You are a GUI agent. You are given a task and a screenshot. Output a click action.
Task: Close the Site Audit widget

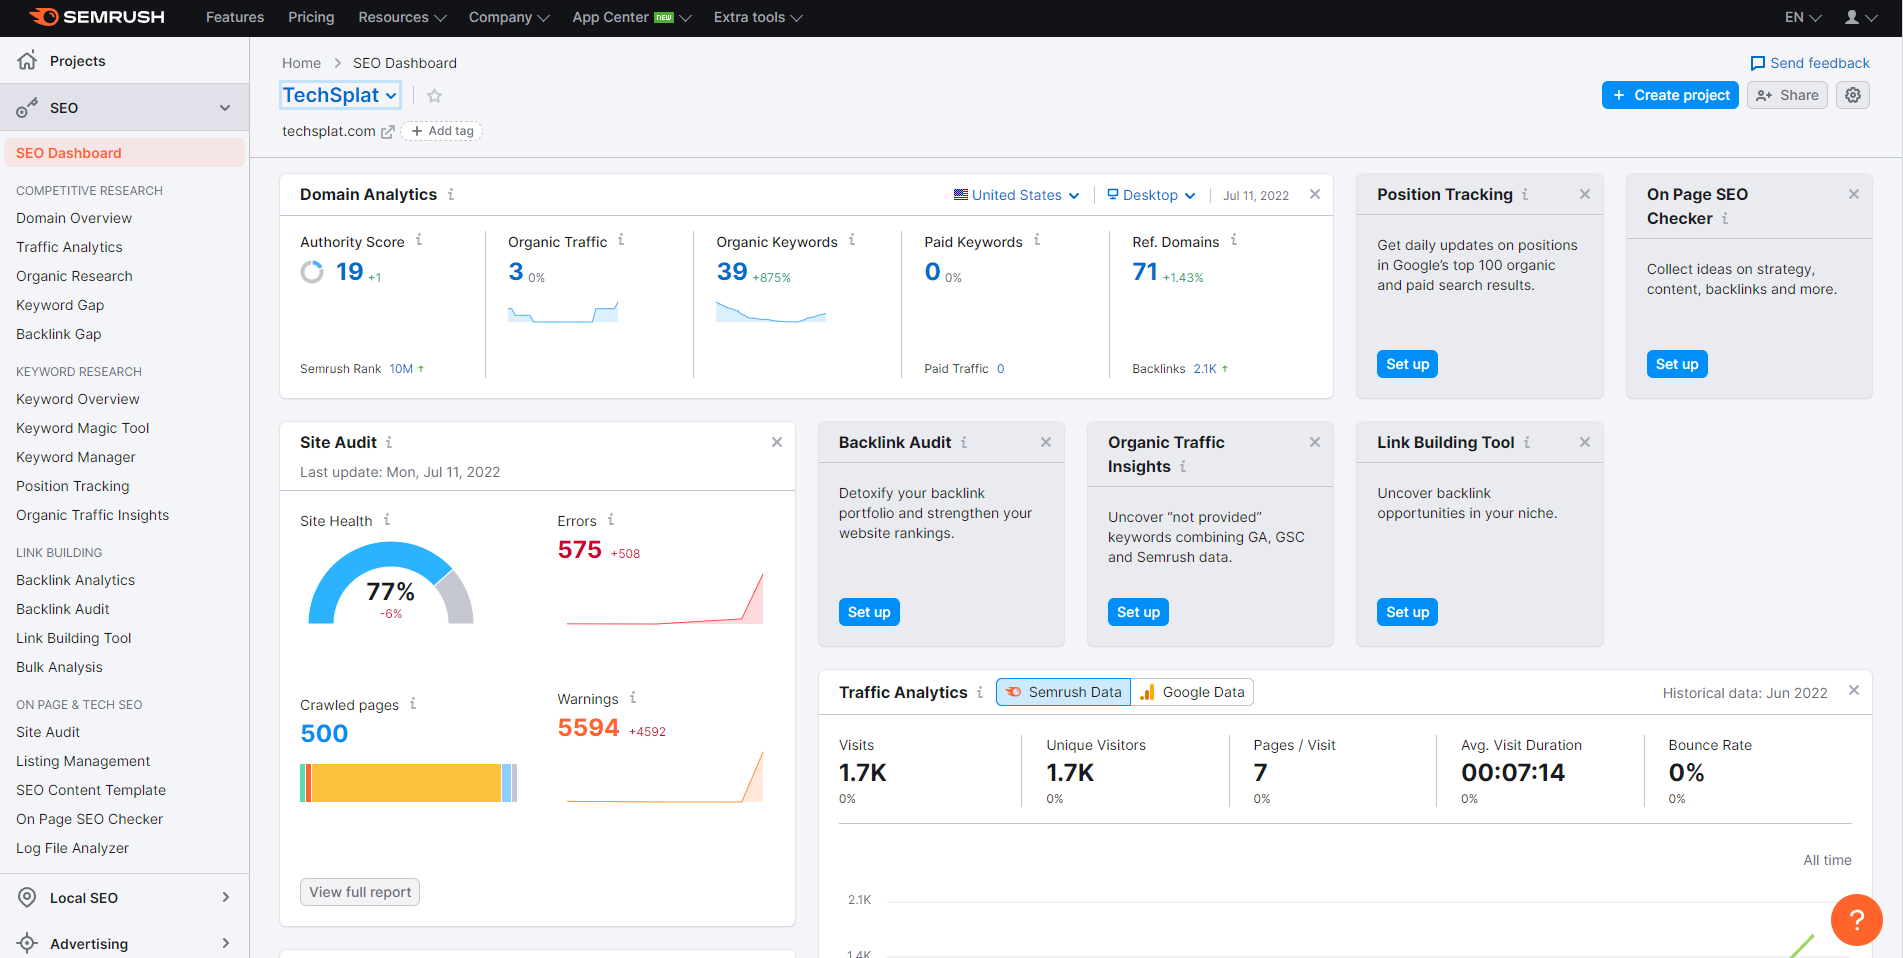(x=777, y=442)
